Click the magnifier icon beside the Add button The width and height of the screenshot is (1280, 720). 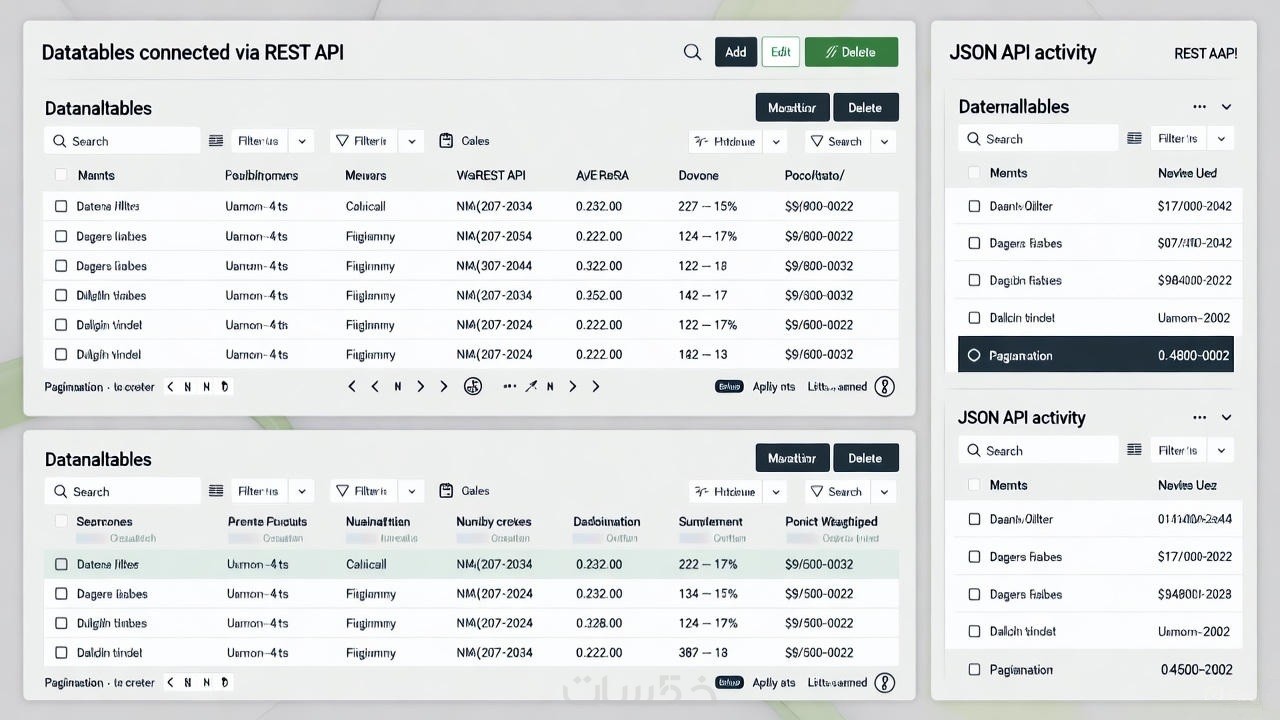pos(692,52)
